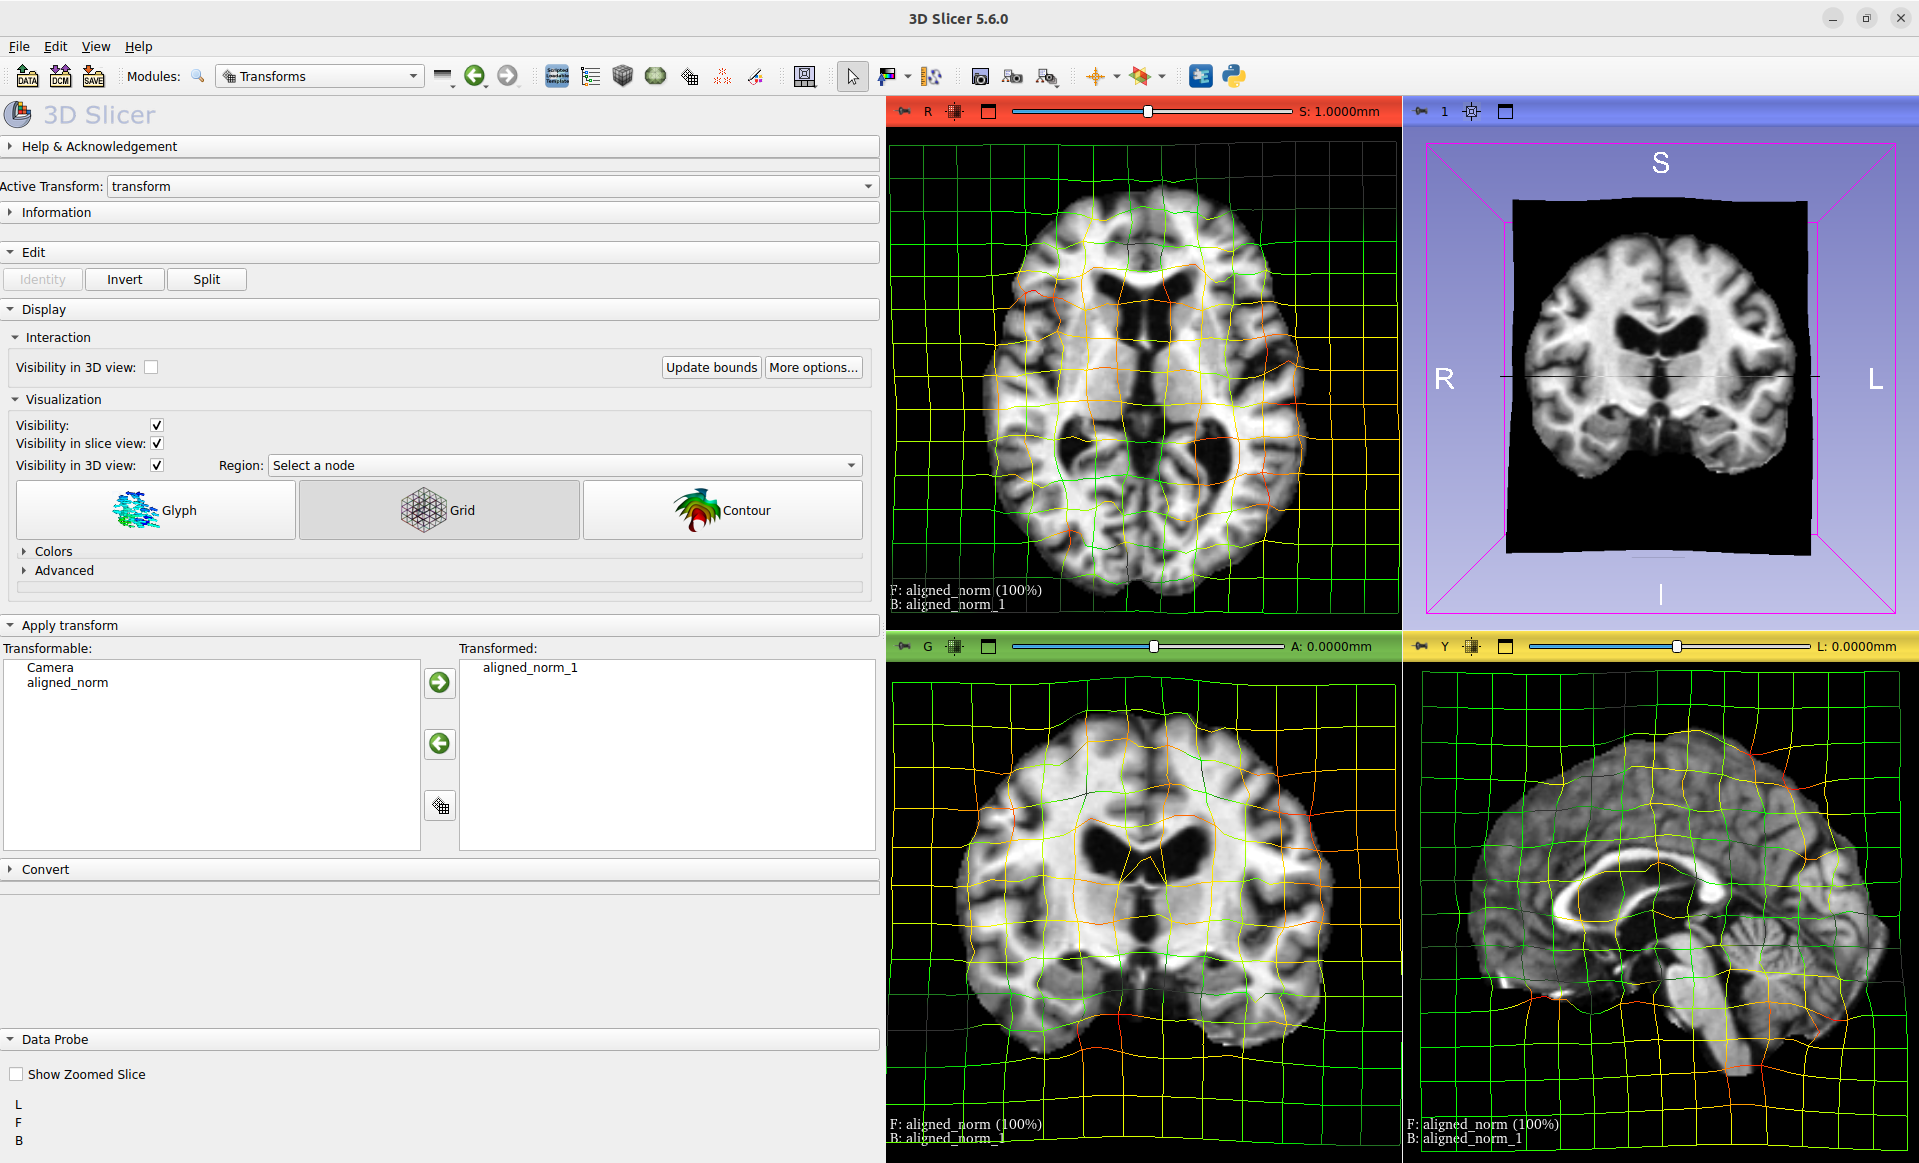Select the mouse pointer interaction mode
Image resolution: width=1919 pixels, height=1163 pixels.
tap(852, 76)
